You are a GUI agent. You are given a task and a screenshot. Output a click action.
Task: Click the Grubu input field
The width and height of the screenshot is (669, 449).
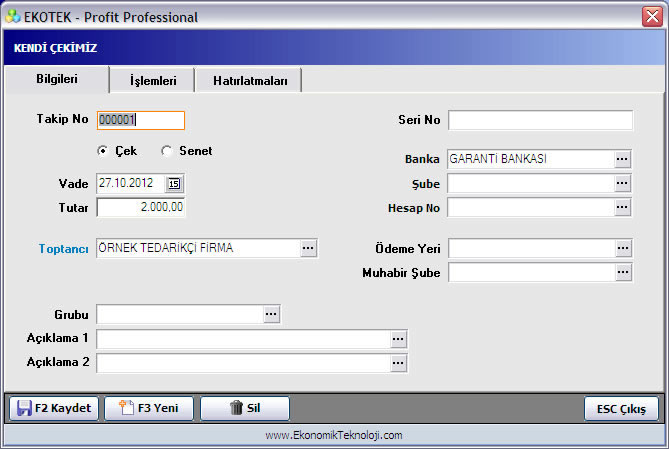pyautogui.click(x=180, y=314)
